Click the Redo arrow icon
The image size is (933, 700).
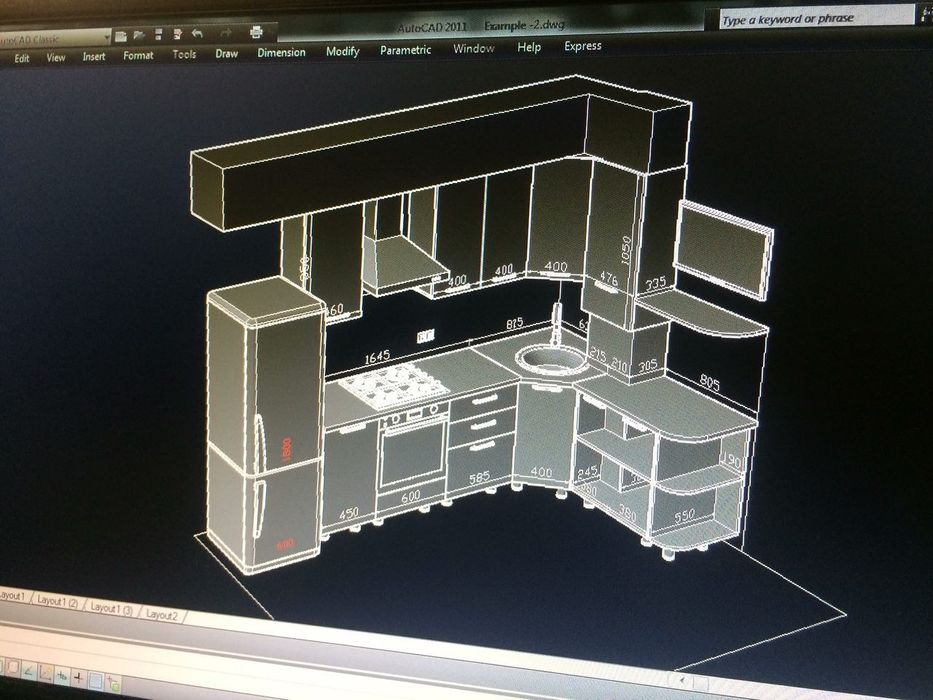click(x=226, y=33)
